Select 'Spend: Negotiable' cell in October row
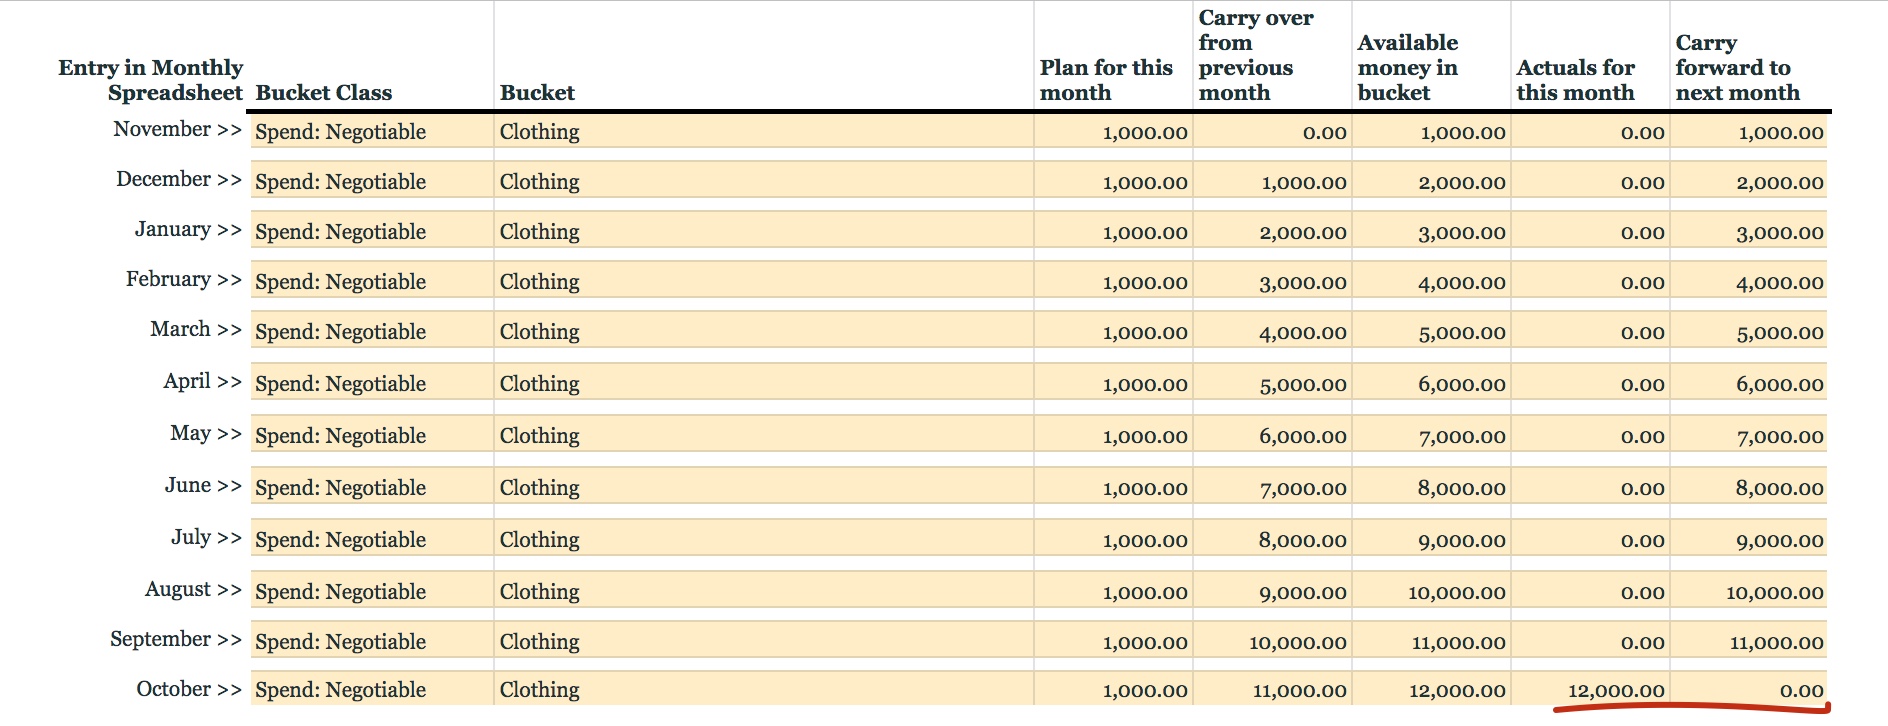Screen dimensions: 1888x726 [x=372, y=689]
